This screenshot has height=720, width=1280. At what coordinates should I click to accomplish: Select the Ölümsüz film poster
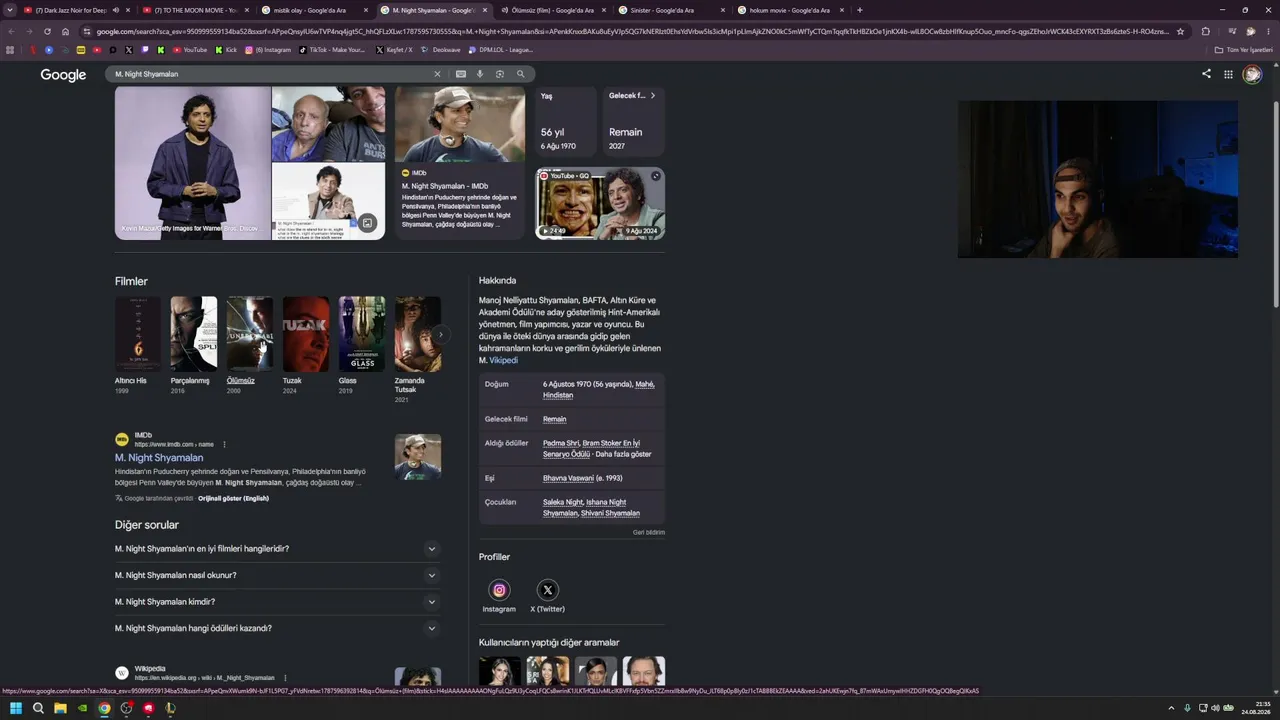click(250, 334)
